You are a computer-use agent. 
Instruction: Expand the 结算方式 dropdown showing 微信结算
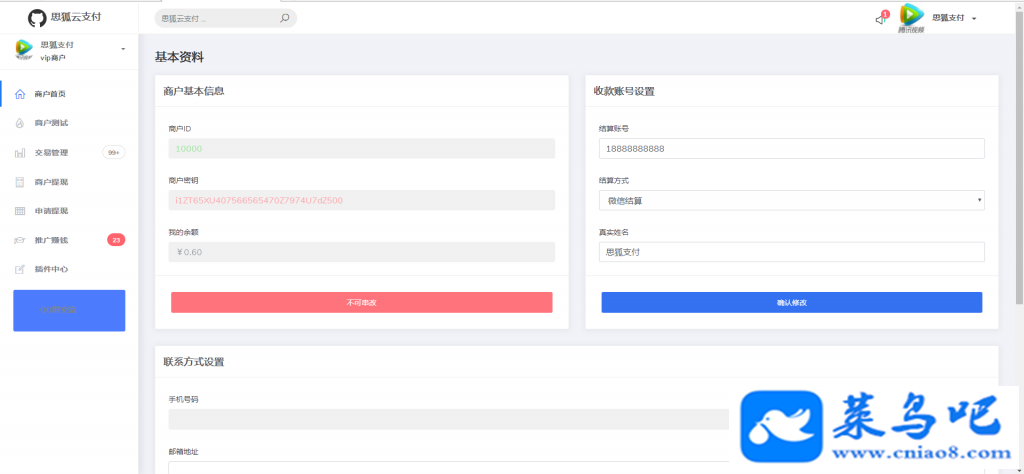792,200
